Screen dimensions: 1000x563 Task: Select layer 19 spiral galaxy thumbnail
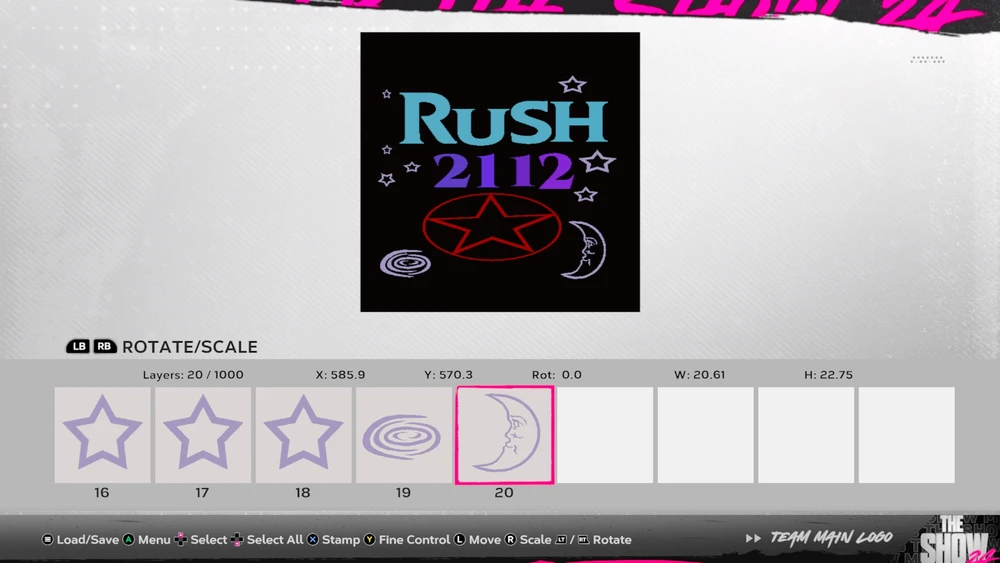tap(404, 435)
